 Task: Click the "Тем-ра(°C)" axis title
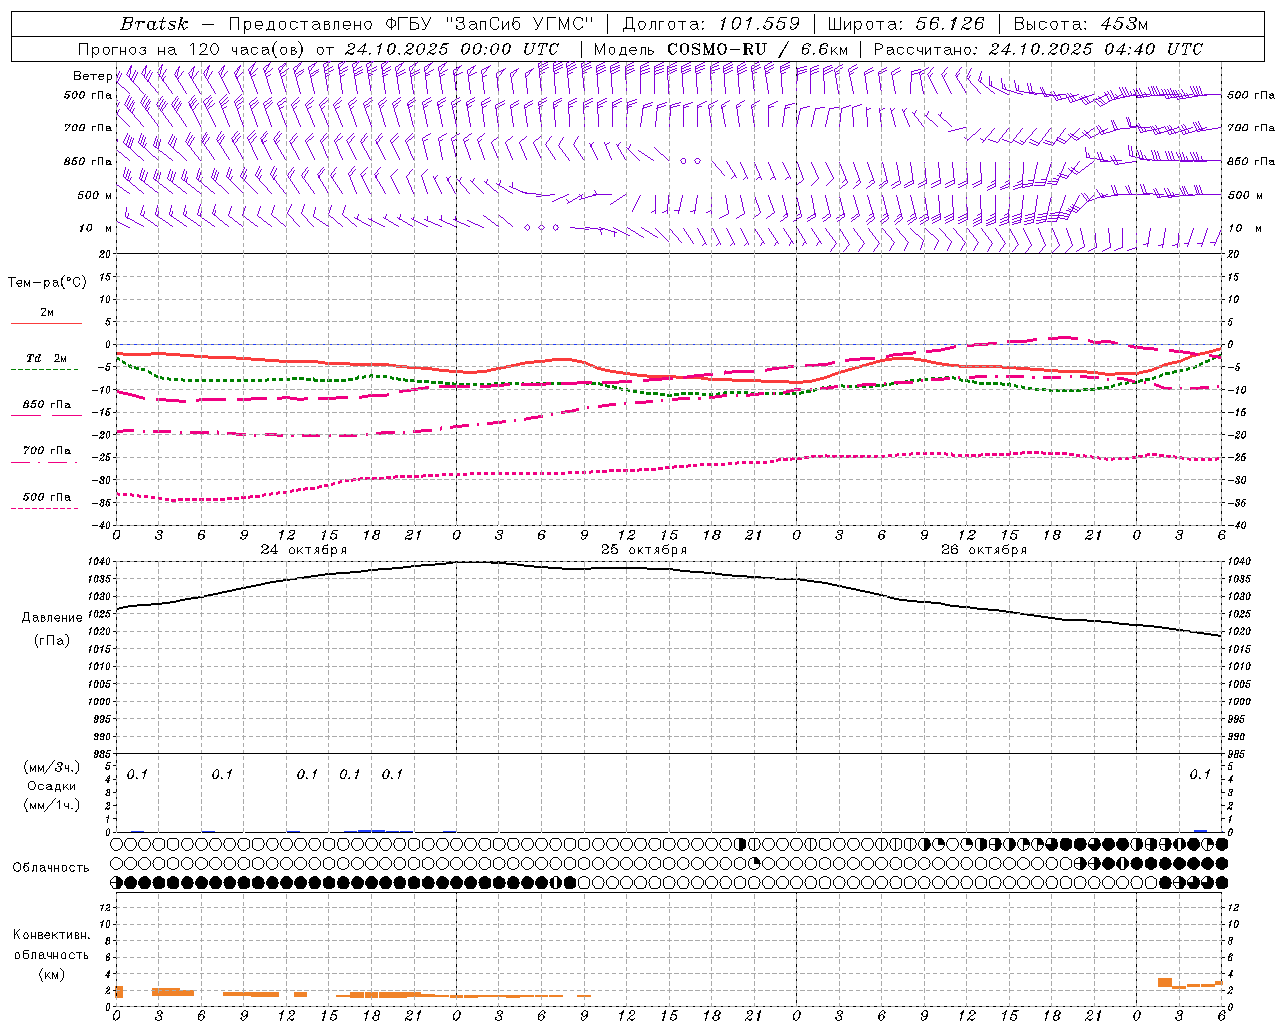click(x=47, y=283)
